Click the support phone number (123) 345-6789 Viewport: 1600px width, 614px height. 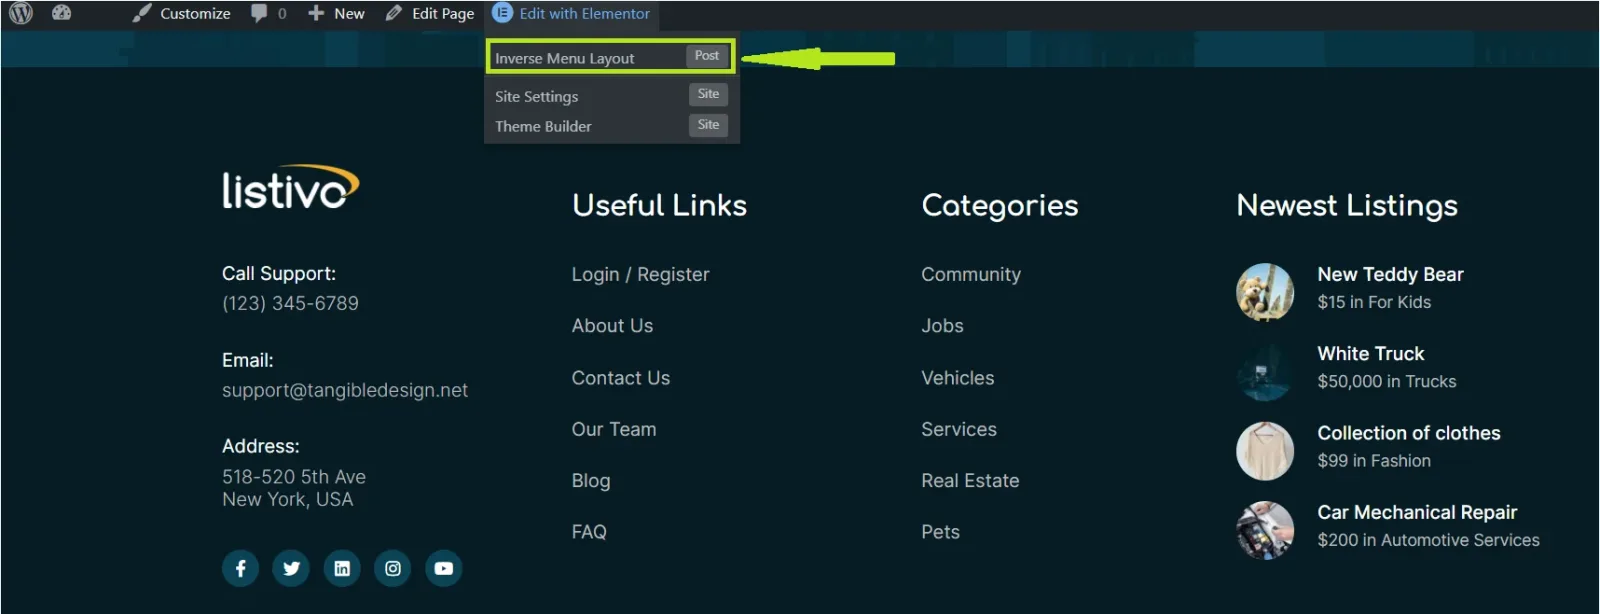pos(290,303)
